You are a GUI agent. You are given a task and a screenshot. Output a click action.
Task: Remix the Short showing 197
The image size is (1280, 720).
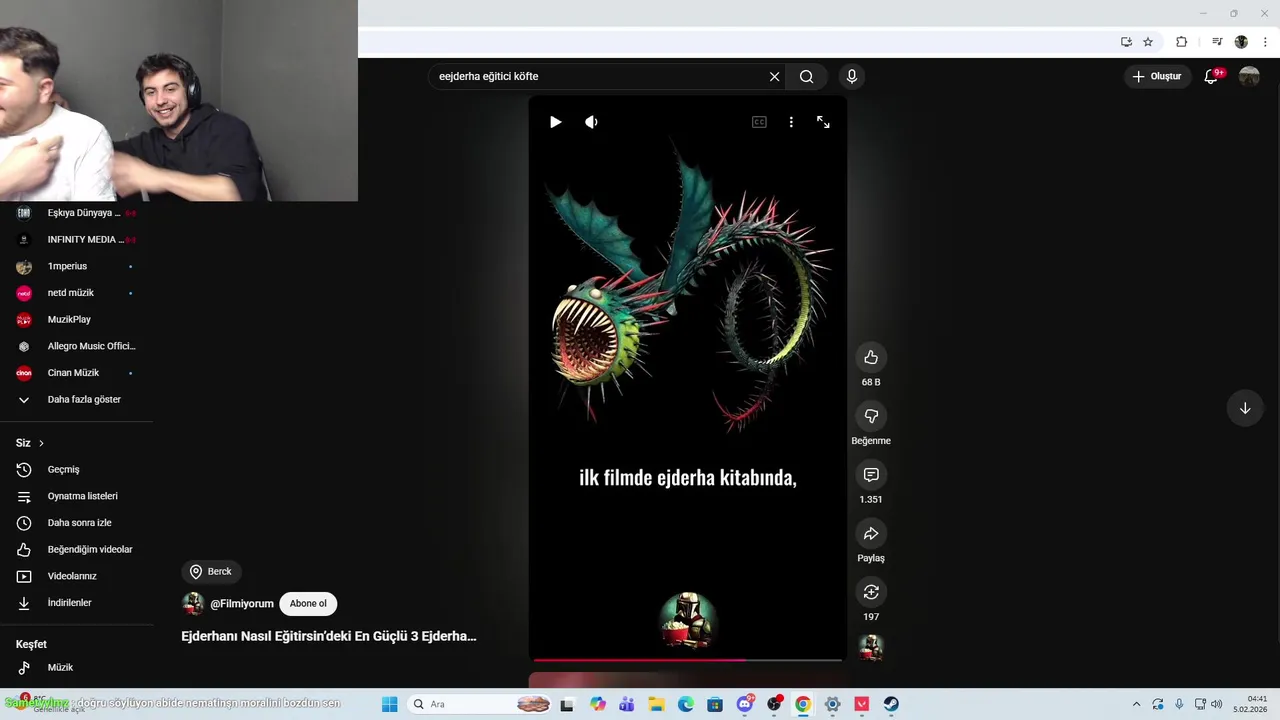tap(871, 592)
